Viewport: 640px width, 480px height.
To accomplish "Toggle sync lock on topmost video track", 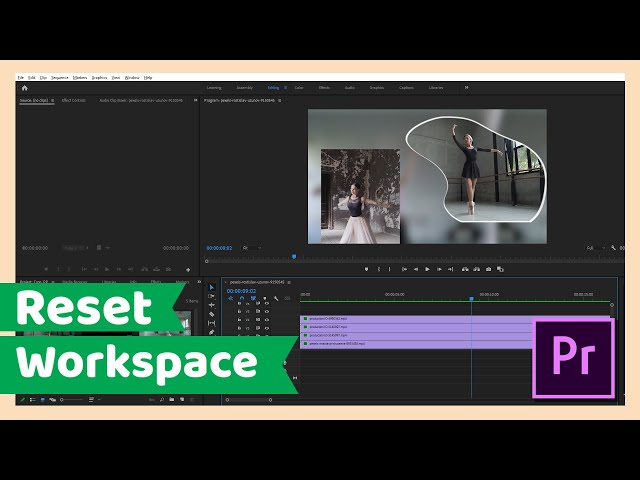I will tap(258, 304).
